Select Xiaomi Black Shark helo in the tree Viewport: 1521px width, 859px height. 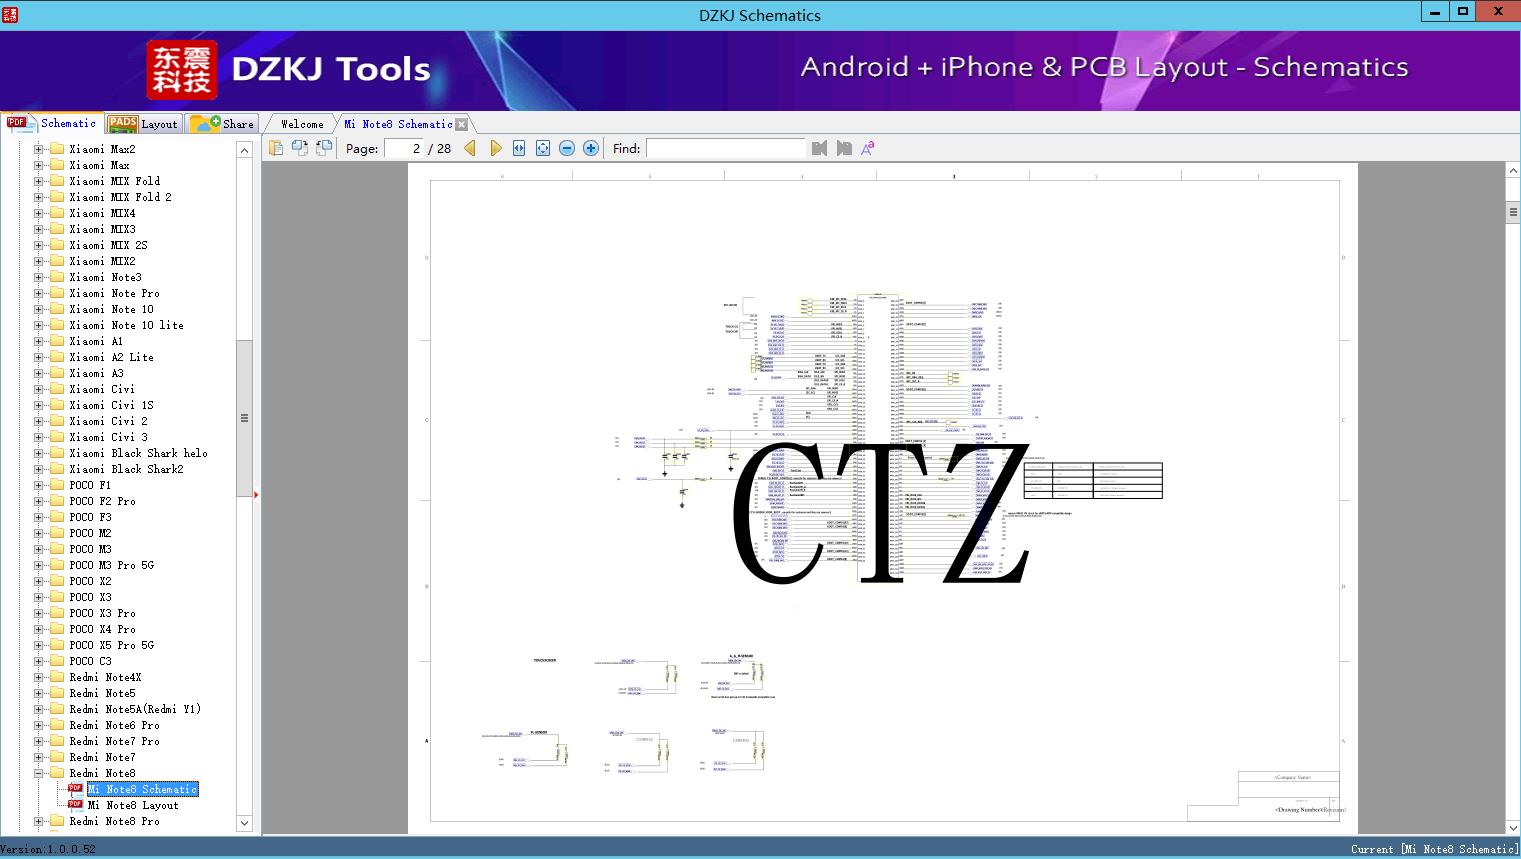(138, 453)
